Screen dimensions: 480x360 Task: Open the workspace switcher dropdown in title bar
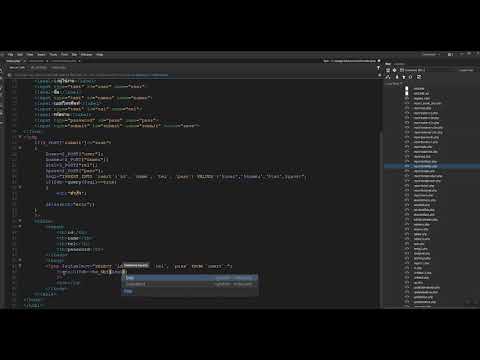(x=430, y=55)
